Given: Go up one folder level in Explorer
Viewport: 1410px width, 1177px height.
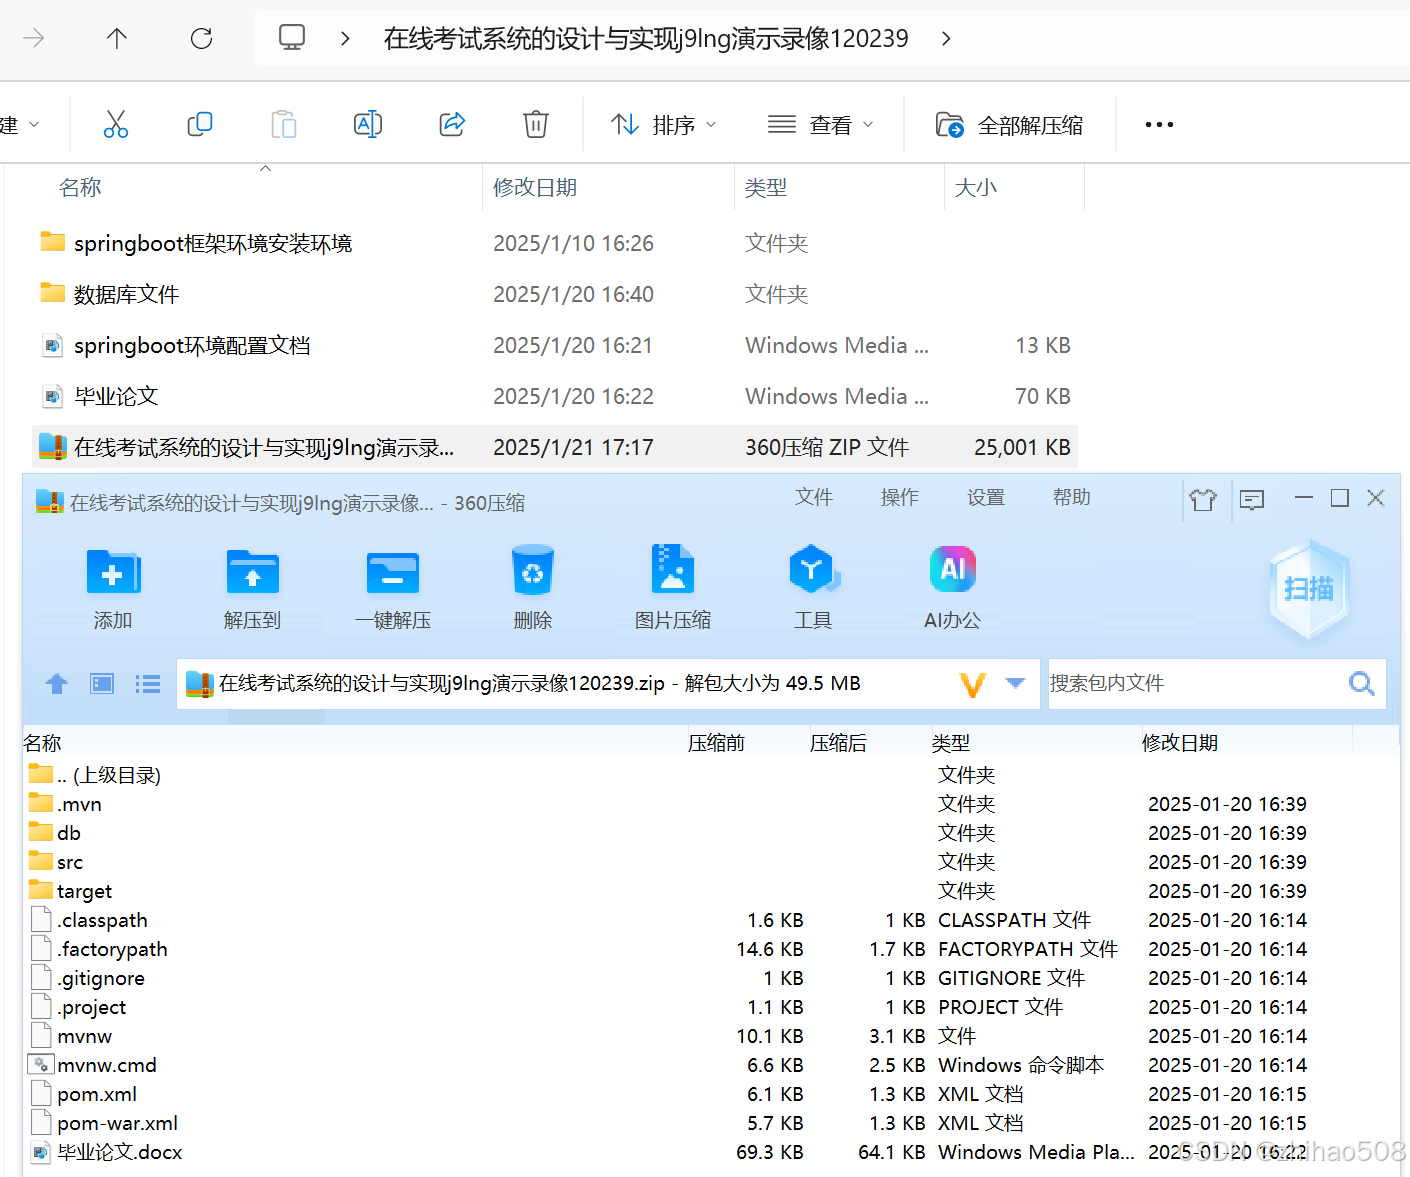Looking at the screenshot, I should click(x=117, y=38).
